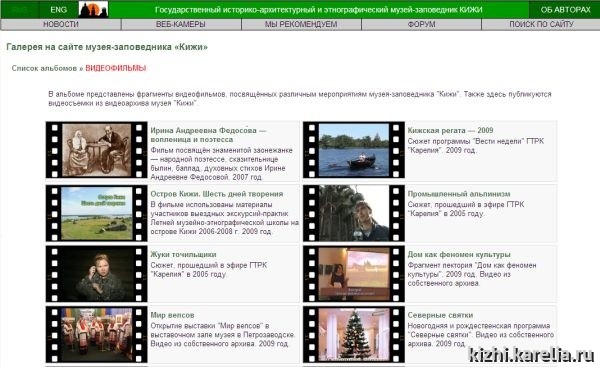Click the Кижская регата — 2009 title link

[x=450, y=130]
